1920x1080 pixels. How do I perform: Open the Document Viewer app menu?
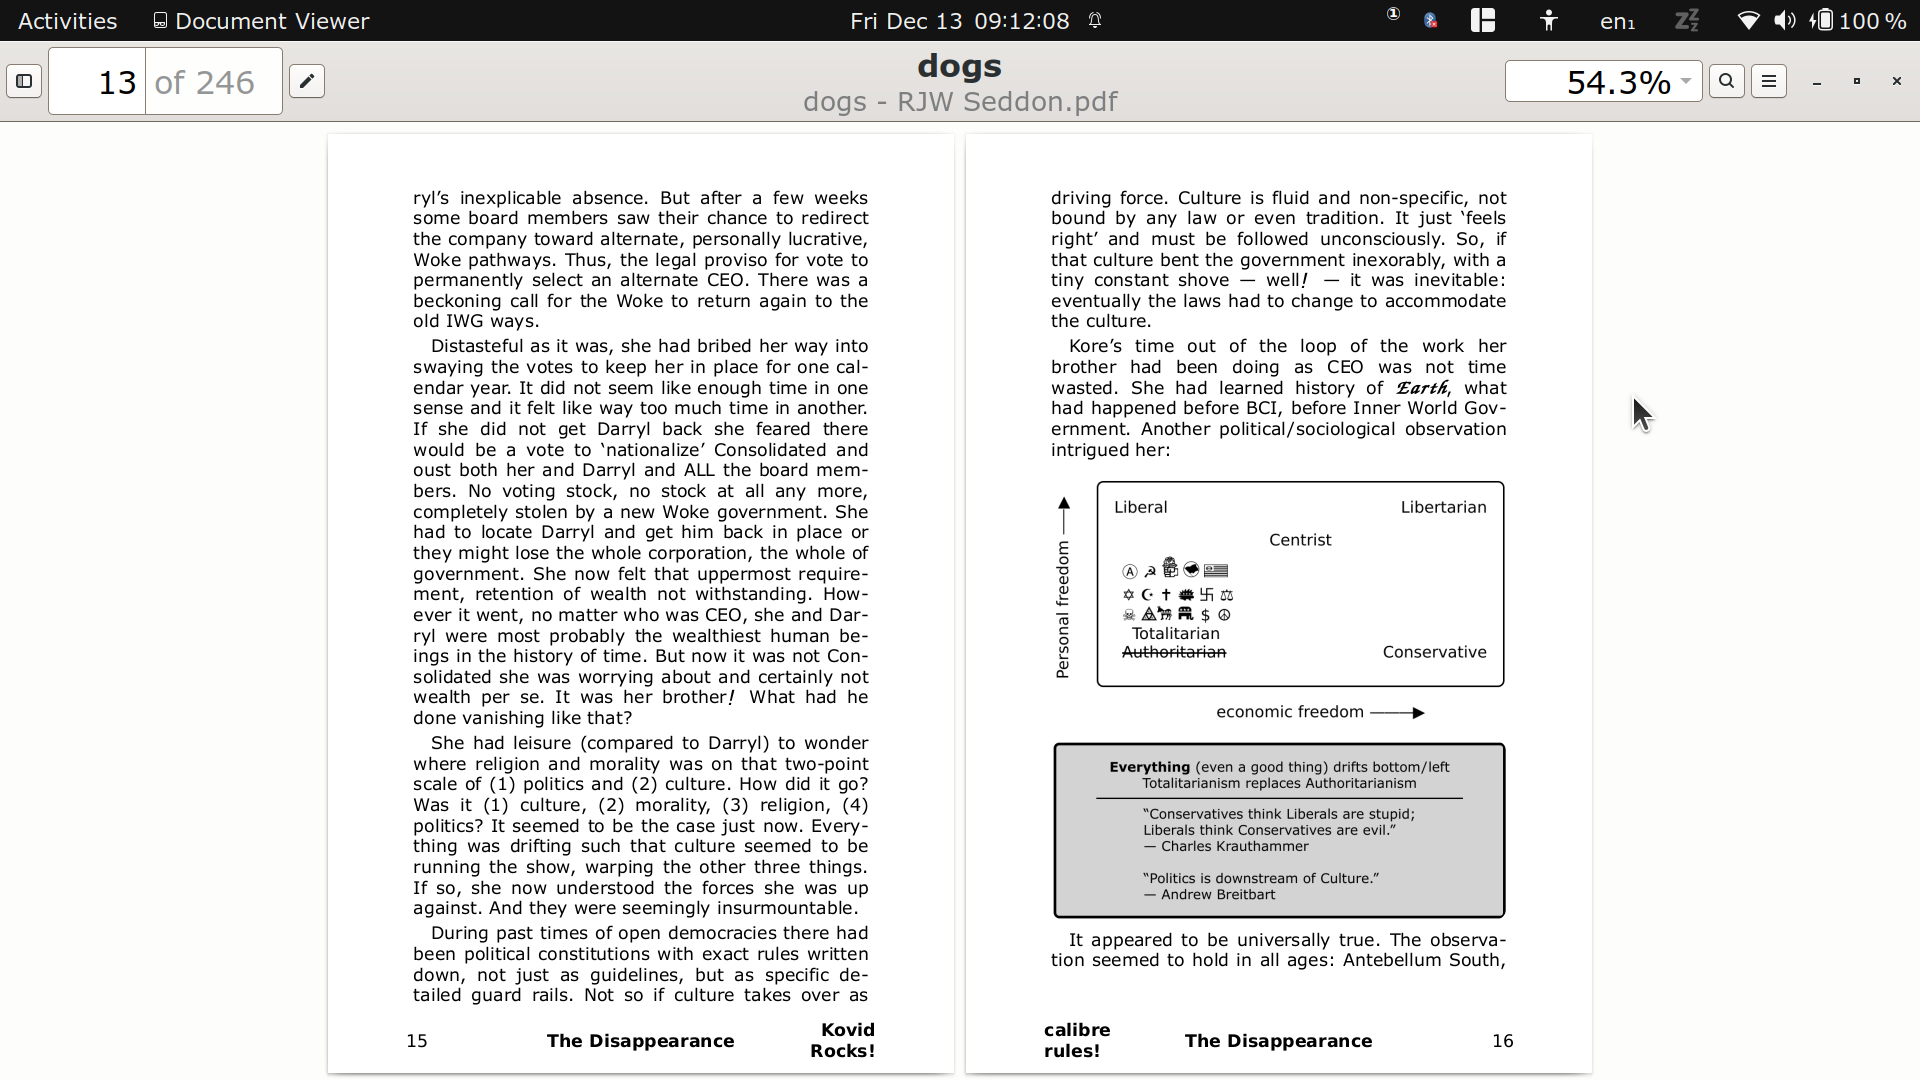click(x=261, y=20)
